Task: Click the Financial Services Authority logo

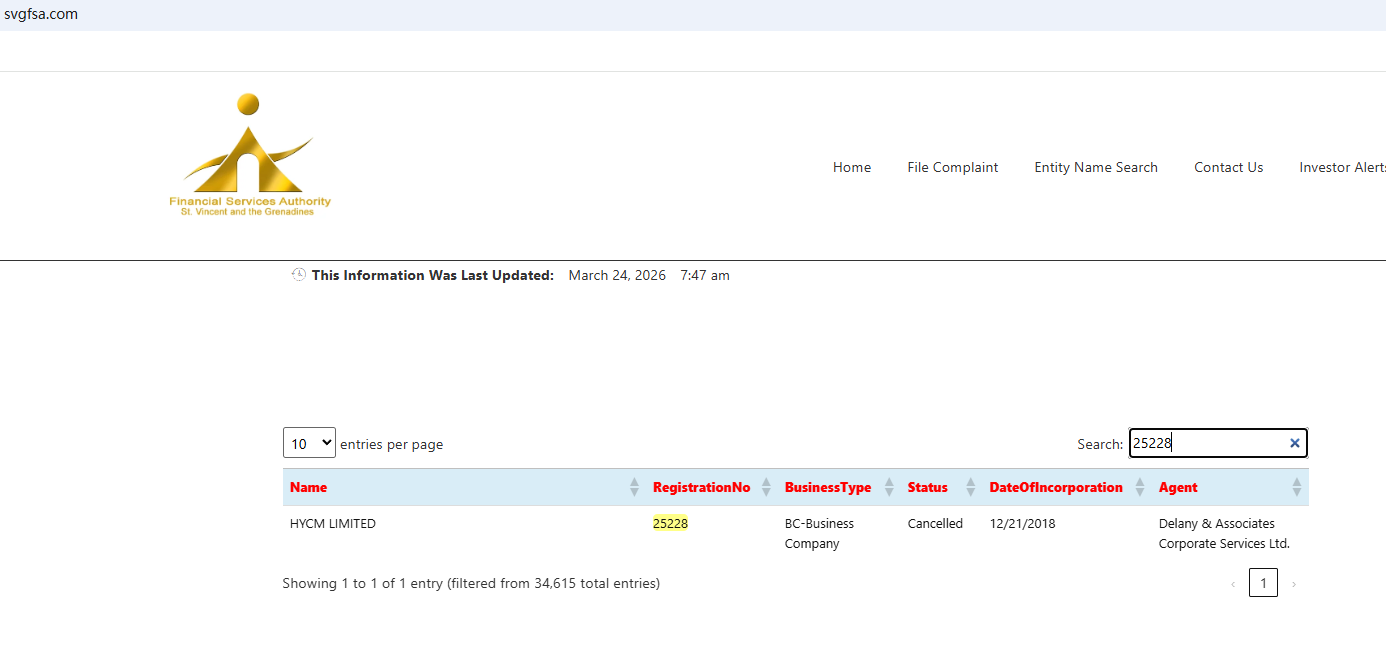Action: click(249, 155)
